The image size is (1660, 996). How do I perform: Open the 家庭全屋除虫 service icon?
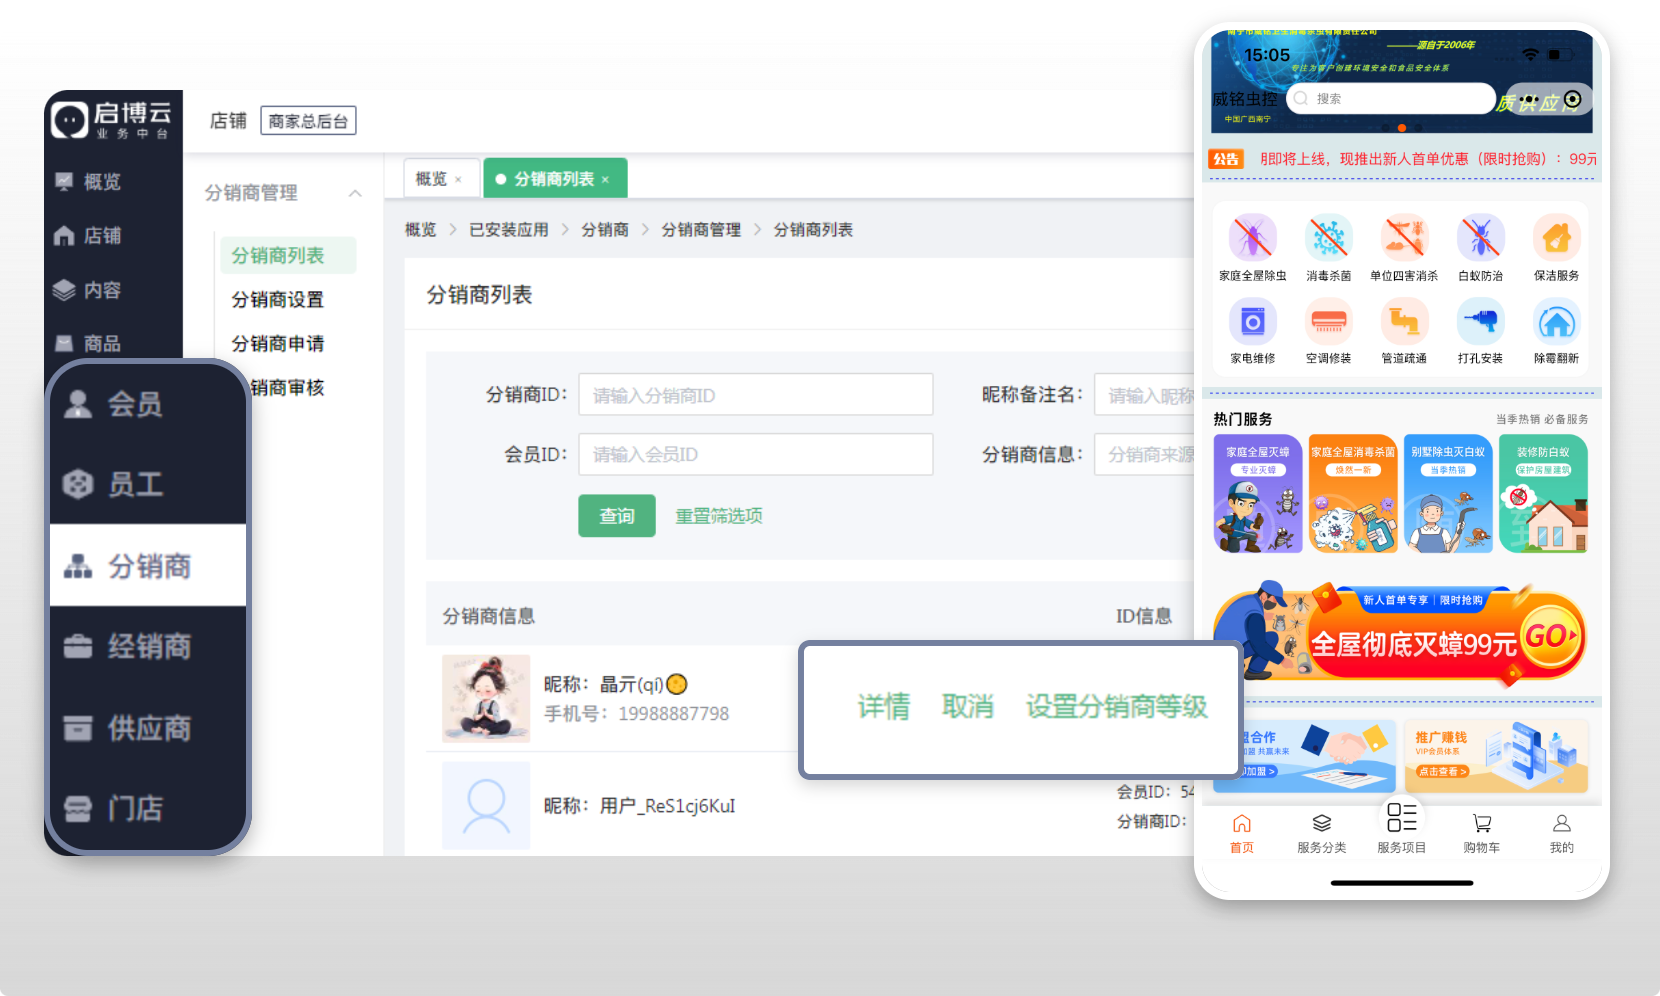1252,239
